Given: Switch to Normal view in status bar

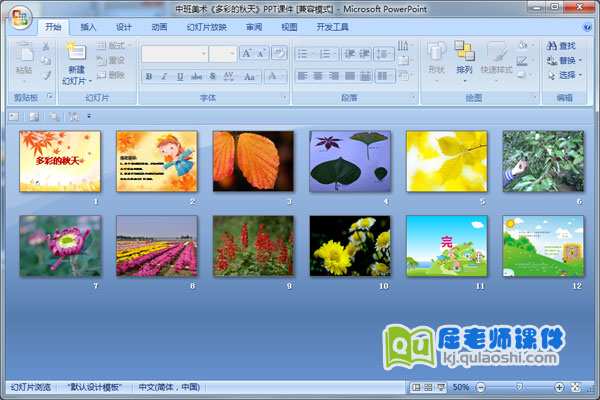Looking at the screenshot, I should point(416,387).
